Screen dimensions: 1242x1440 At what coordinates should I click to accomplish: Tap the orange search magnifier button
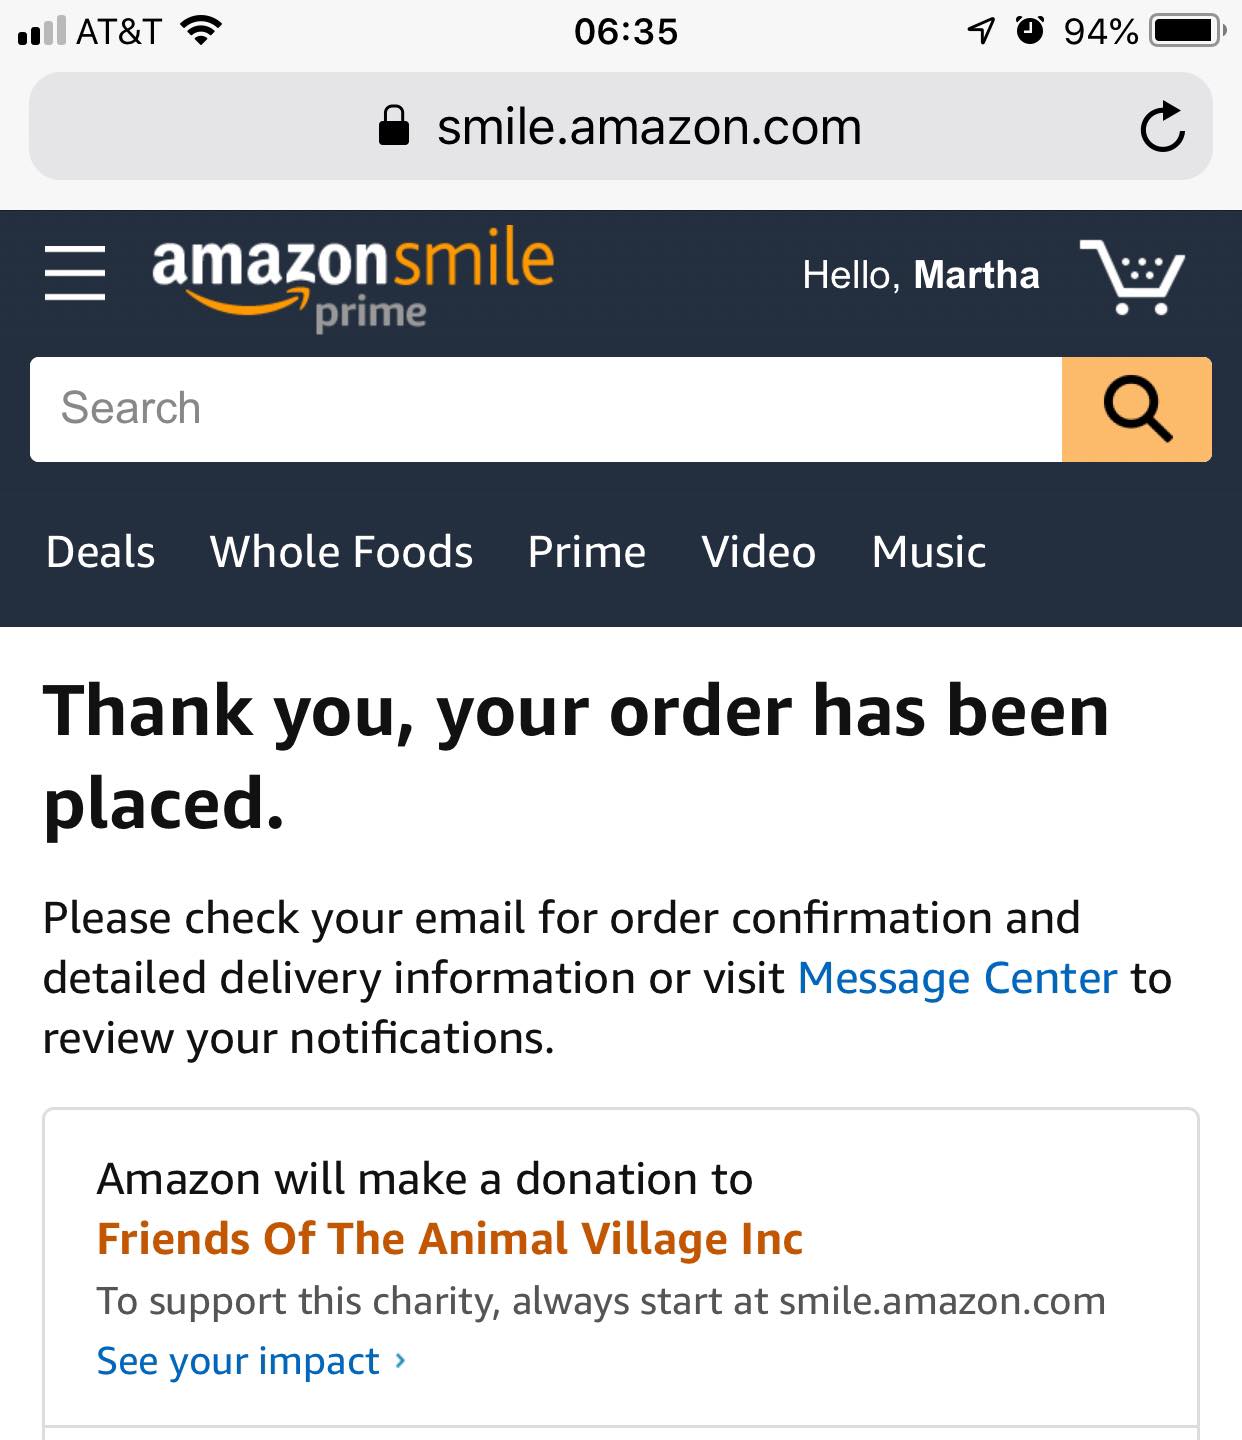pos(1137,409)
